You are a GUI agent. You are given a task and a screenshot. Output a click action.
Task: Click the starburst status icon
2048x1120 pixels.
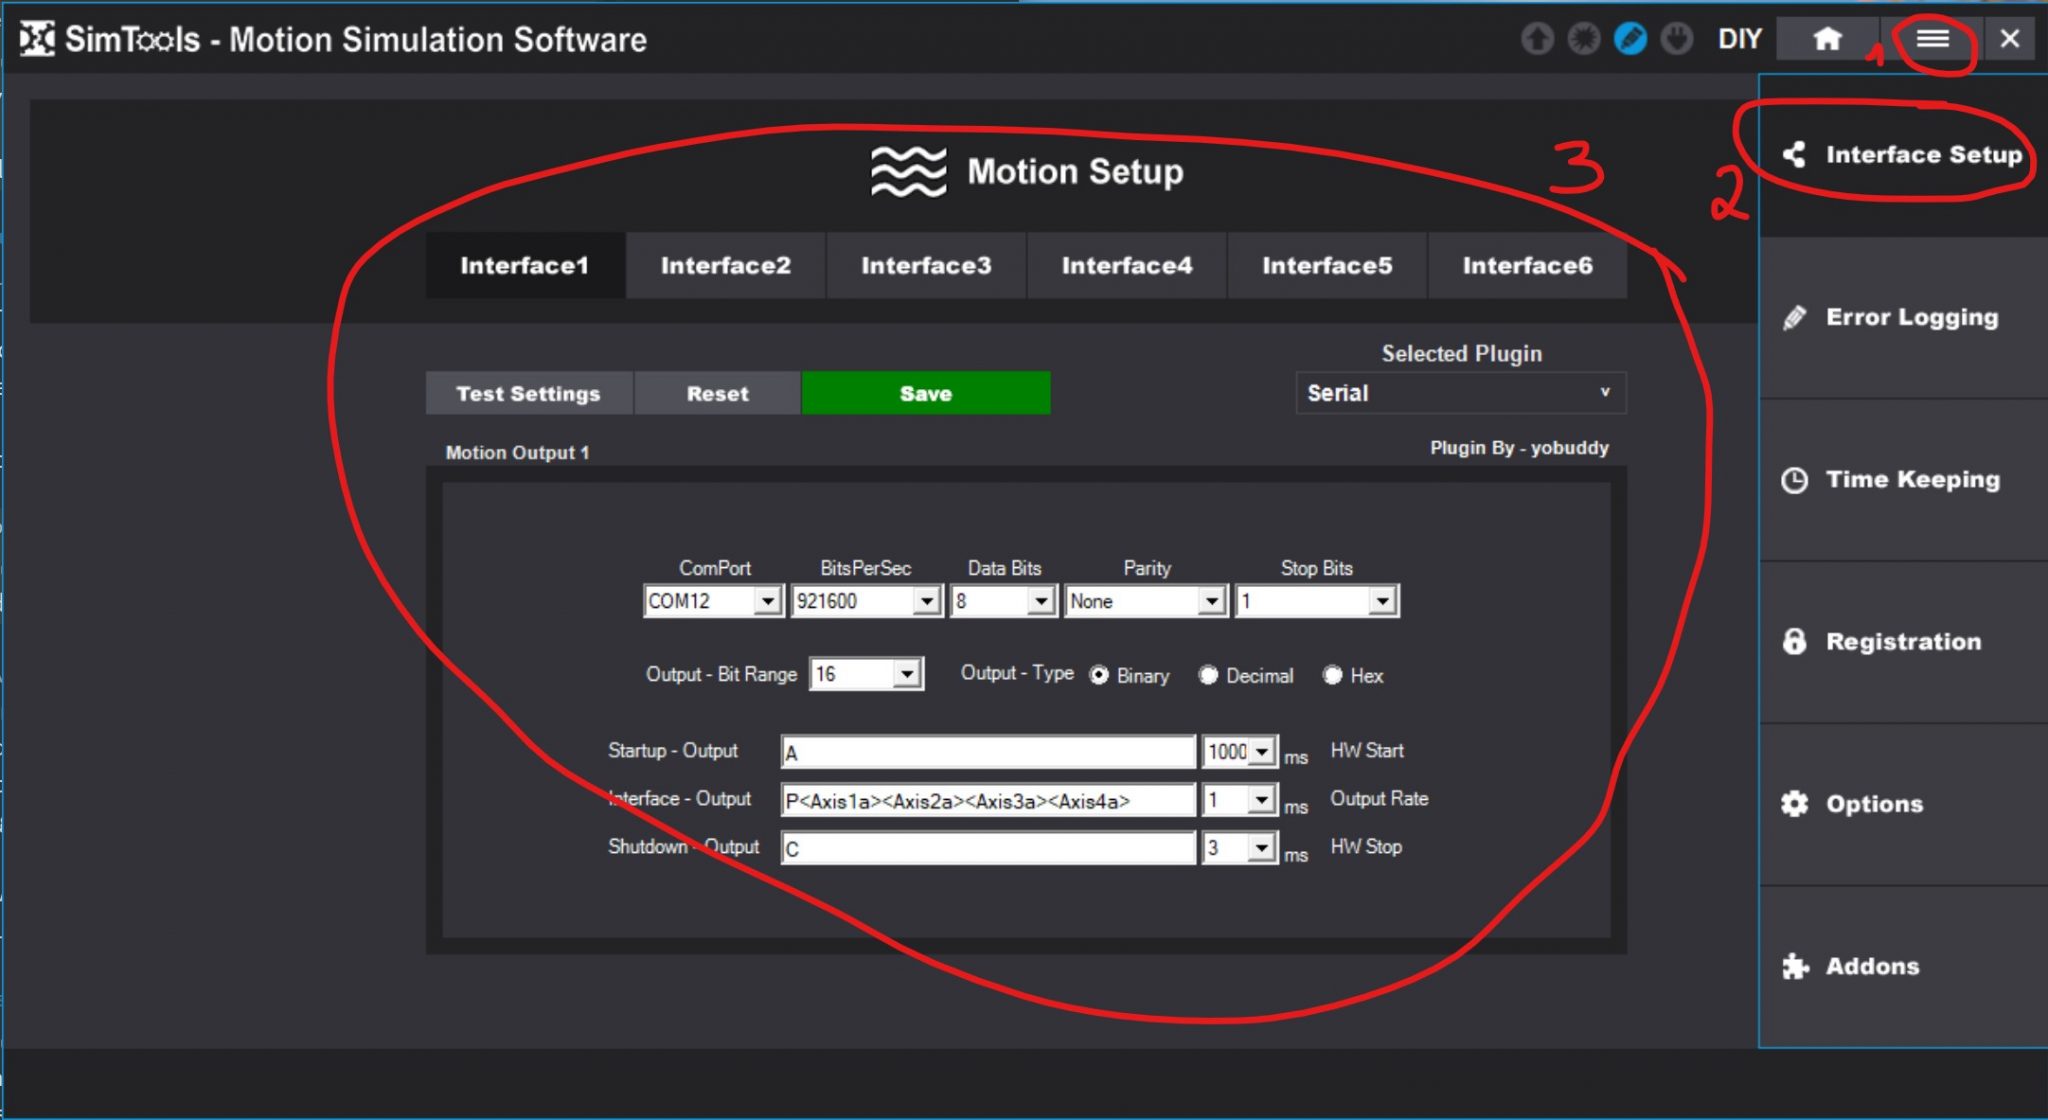(x=1583, y=39)
